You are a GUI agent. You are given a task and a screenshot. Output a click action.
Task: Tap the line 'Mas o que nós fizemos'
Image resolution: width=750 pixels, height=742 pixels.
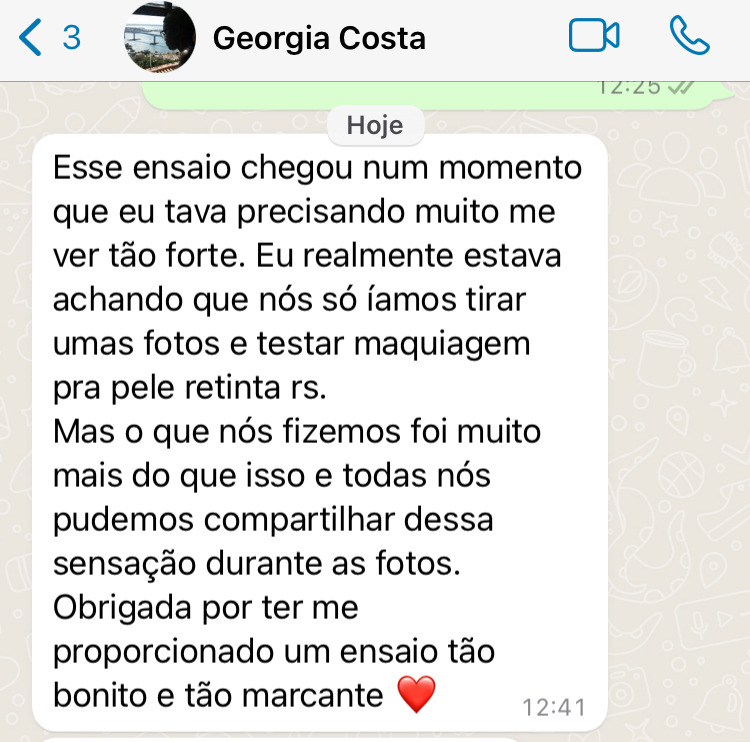click(x=297, y=432)
